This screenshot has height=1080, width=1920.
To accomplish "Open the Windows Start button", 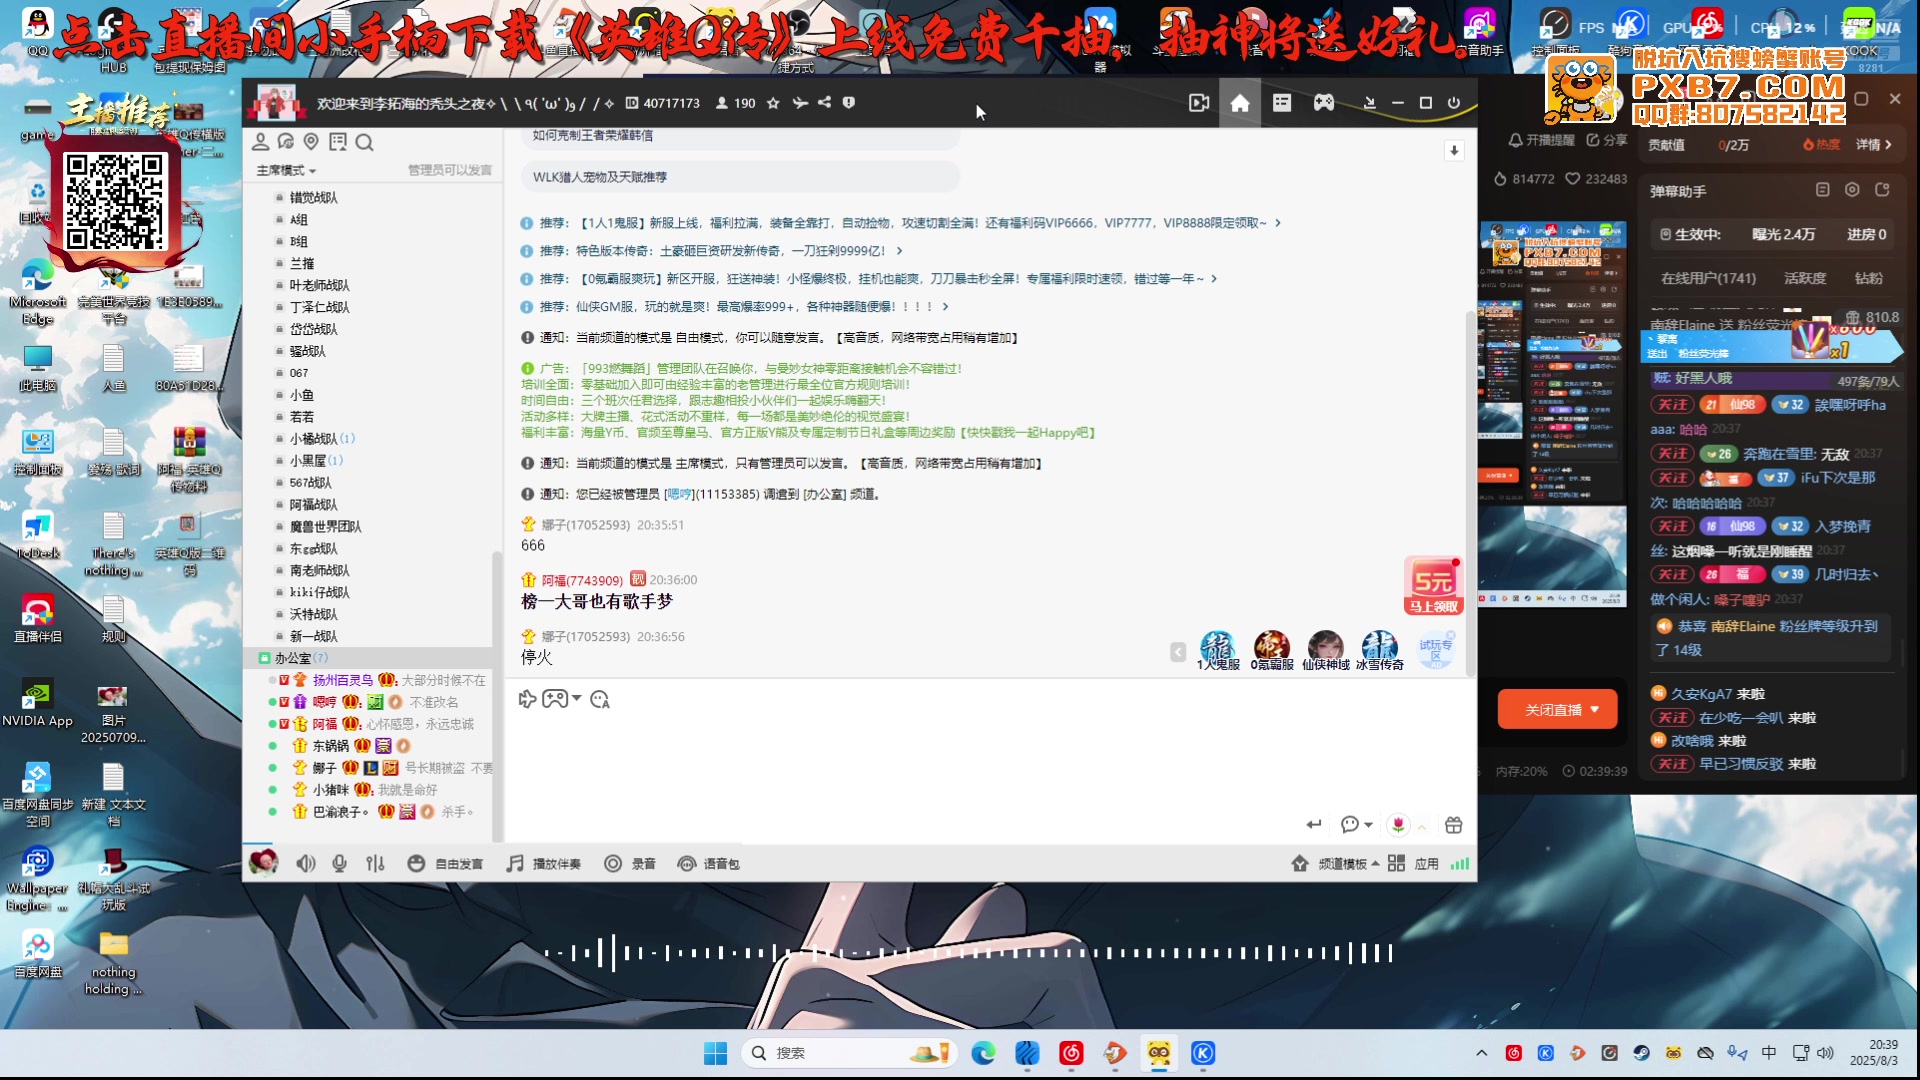I will (715, 1053).
